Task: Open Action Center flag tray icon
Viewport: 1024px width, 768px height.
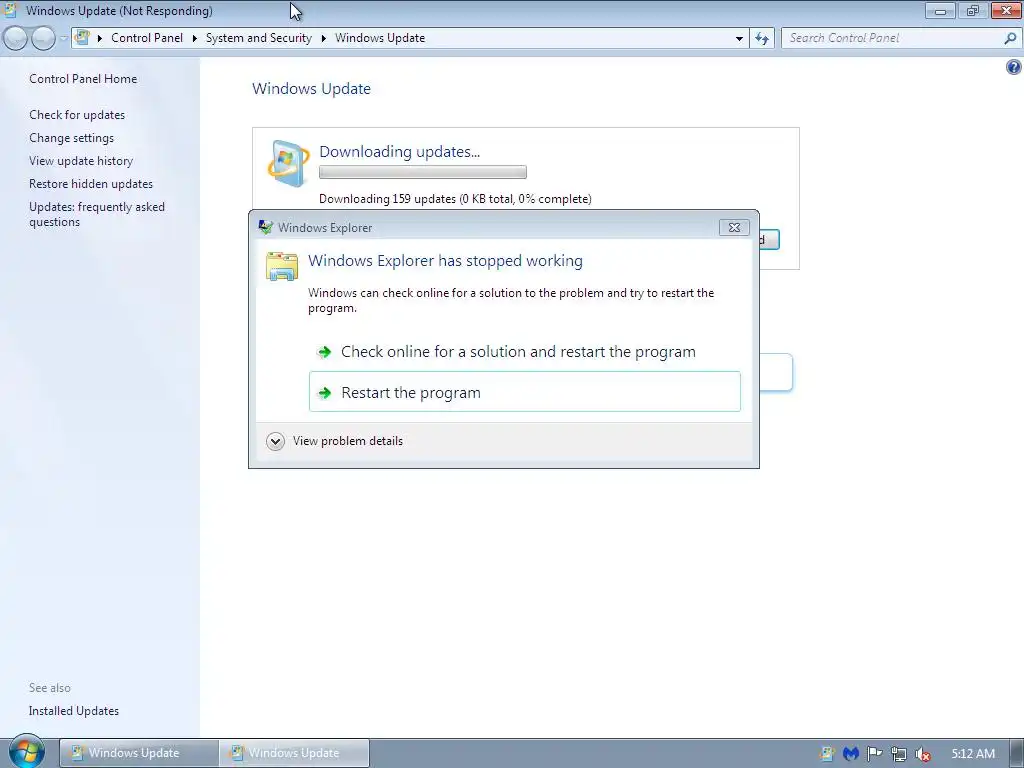Action: click(874, 754)
